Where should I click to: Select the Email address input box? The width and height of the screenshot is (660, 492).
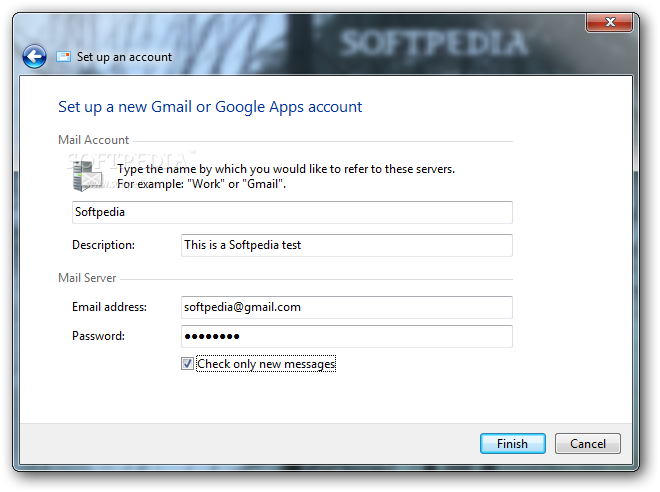(347, 307)
